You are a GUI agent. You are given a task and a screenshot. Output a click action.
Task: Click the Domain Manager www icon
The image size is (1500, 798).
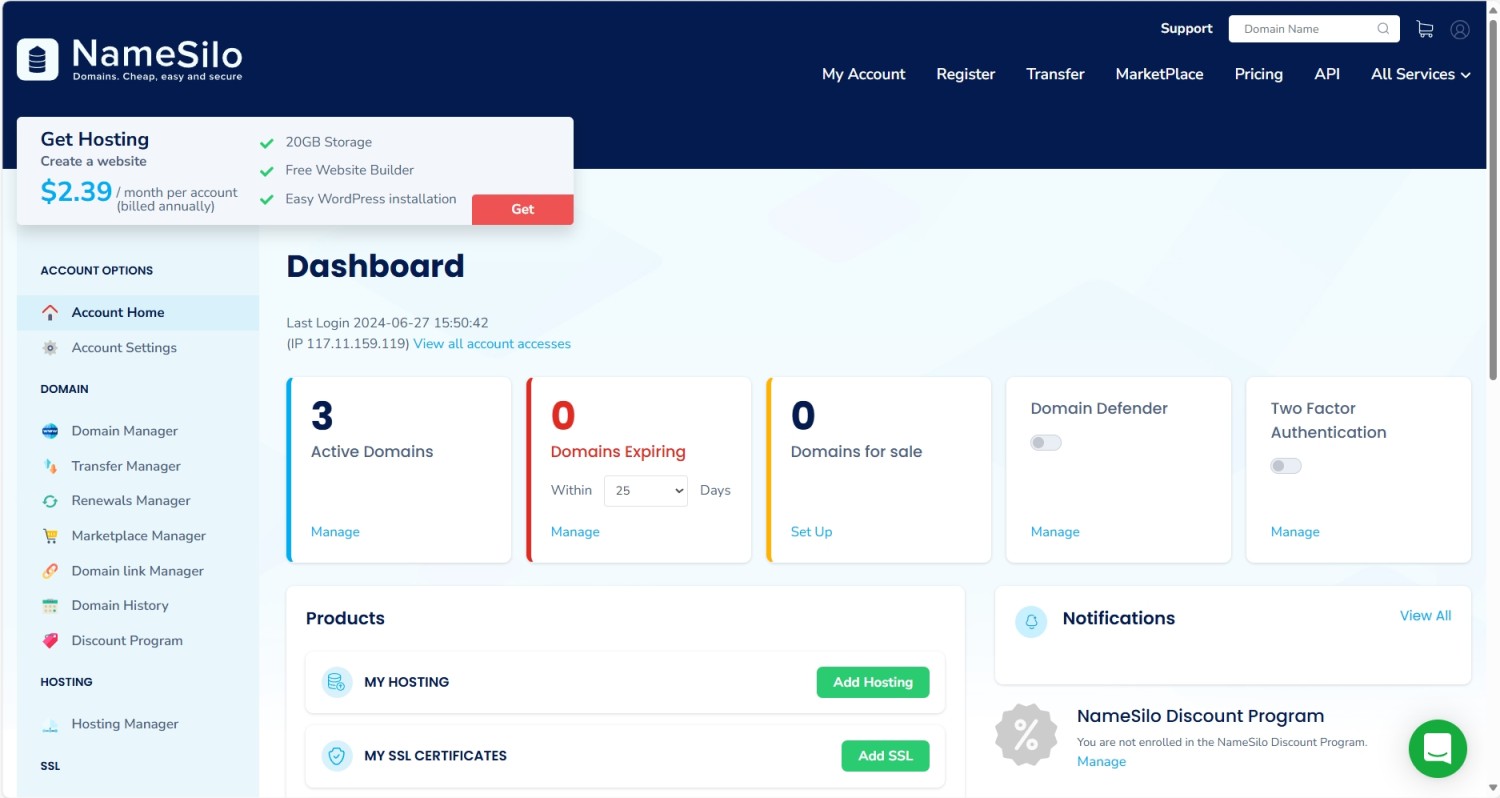(50, 431)
